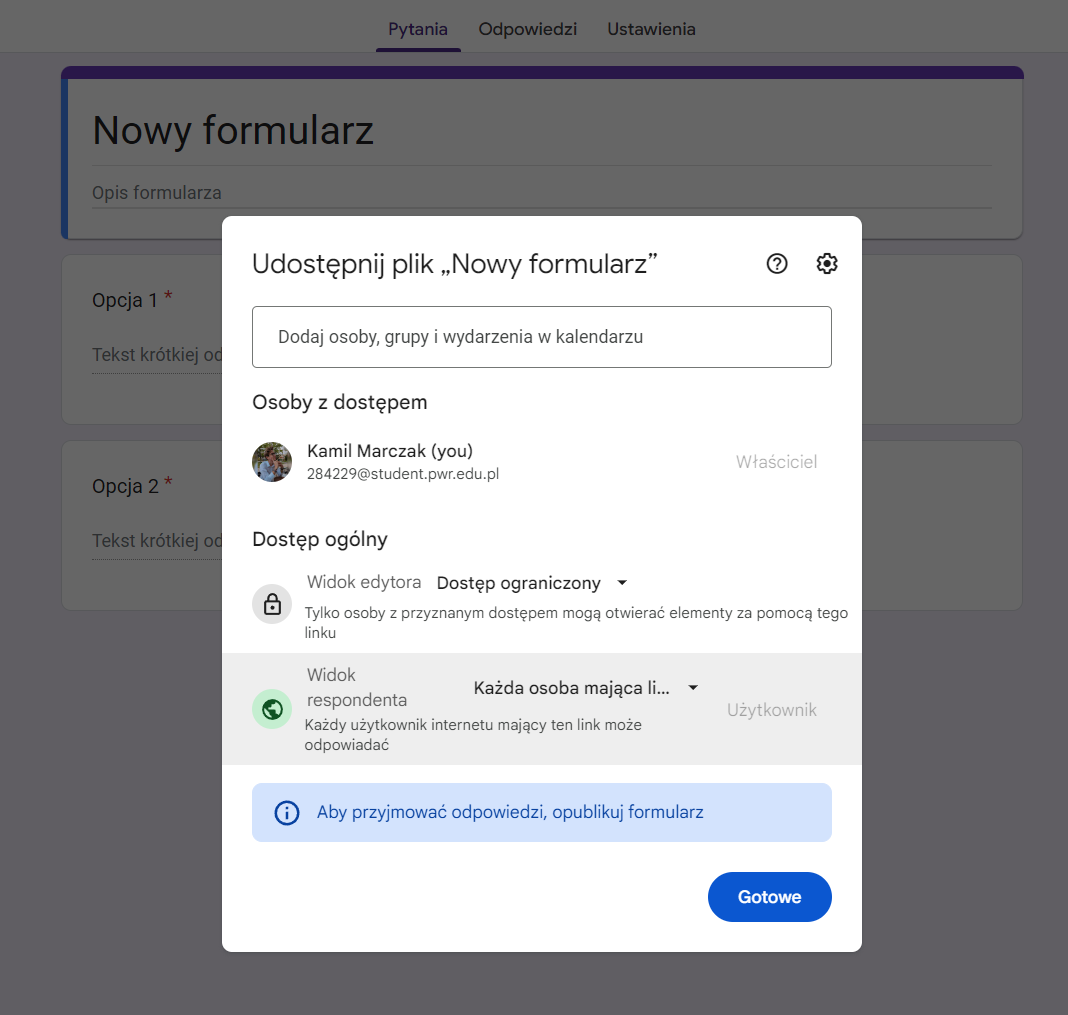The height and width of the screenshot is (1015, 1068).
Task: Click the "Nowy formularz" form title
Action: (233, 131)
